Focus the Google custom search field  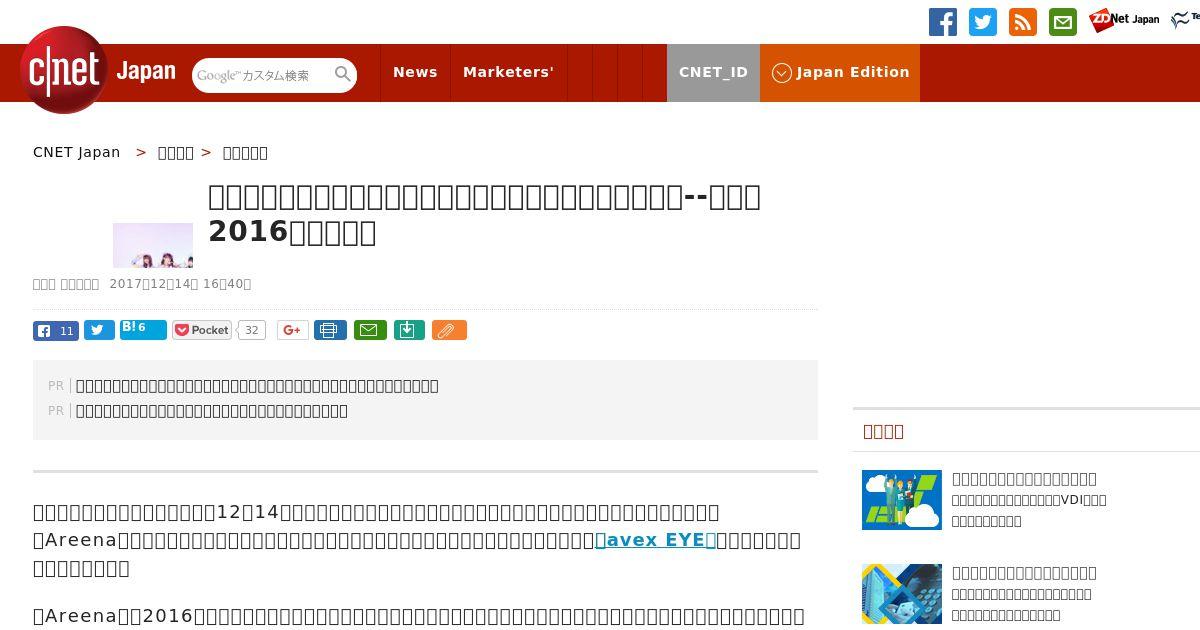tap(263, 75)
